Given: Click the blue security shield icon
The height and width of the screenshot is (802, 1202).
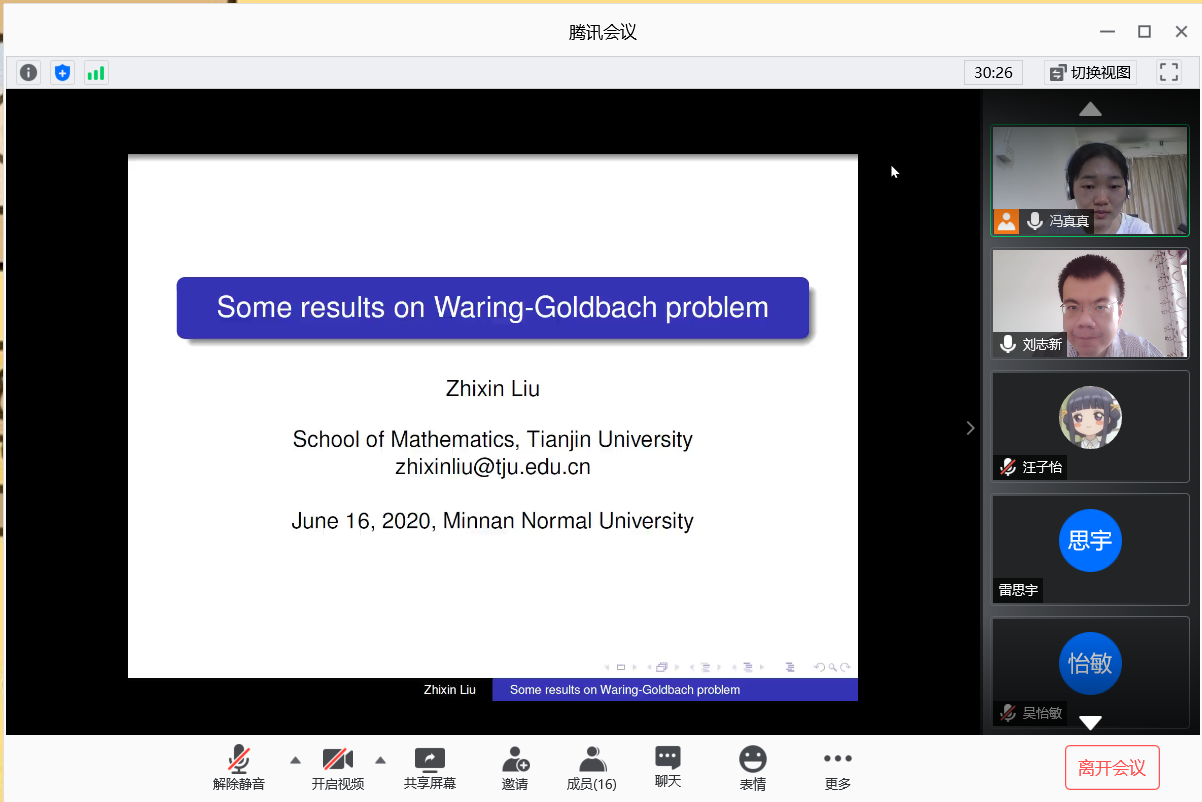Looking at the screenshot, I should 63,72.
